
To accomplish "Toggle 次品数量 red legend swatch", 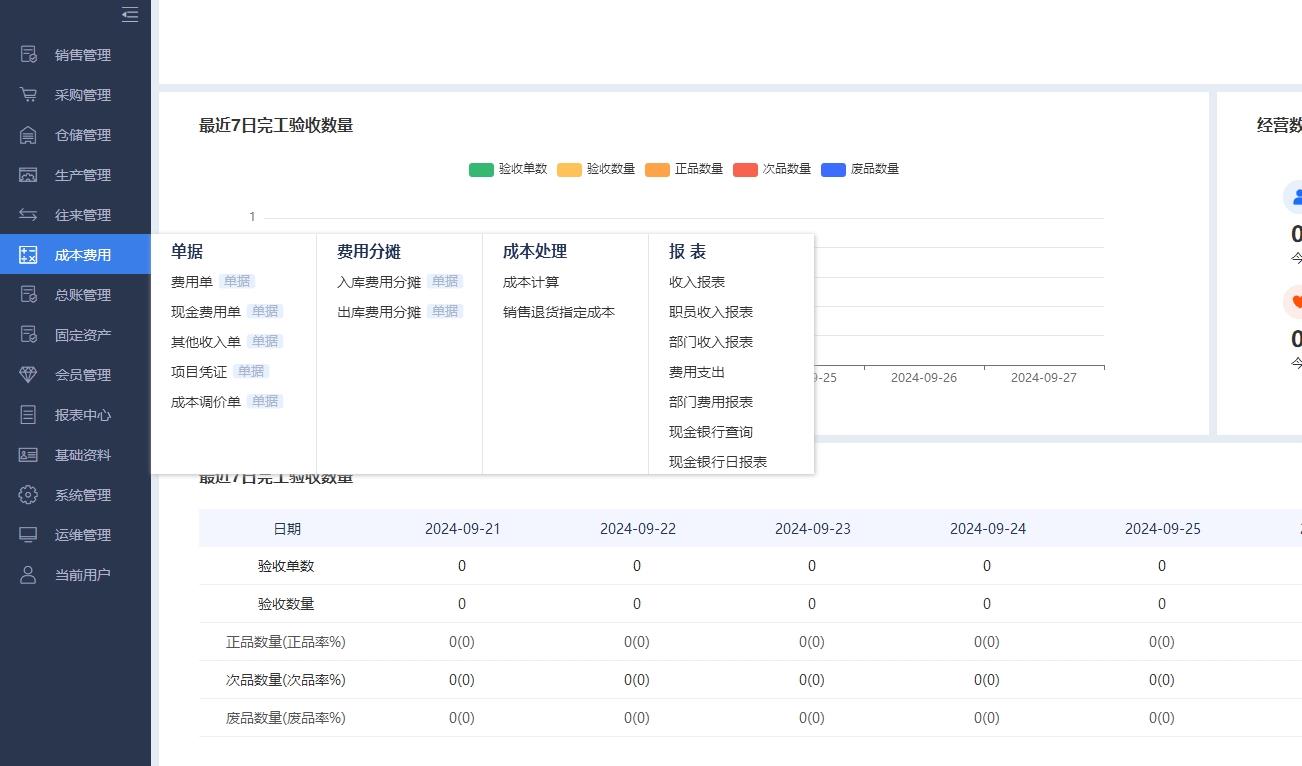I will (745, 169).
